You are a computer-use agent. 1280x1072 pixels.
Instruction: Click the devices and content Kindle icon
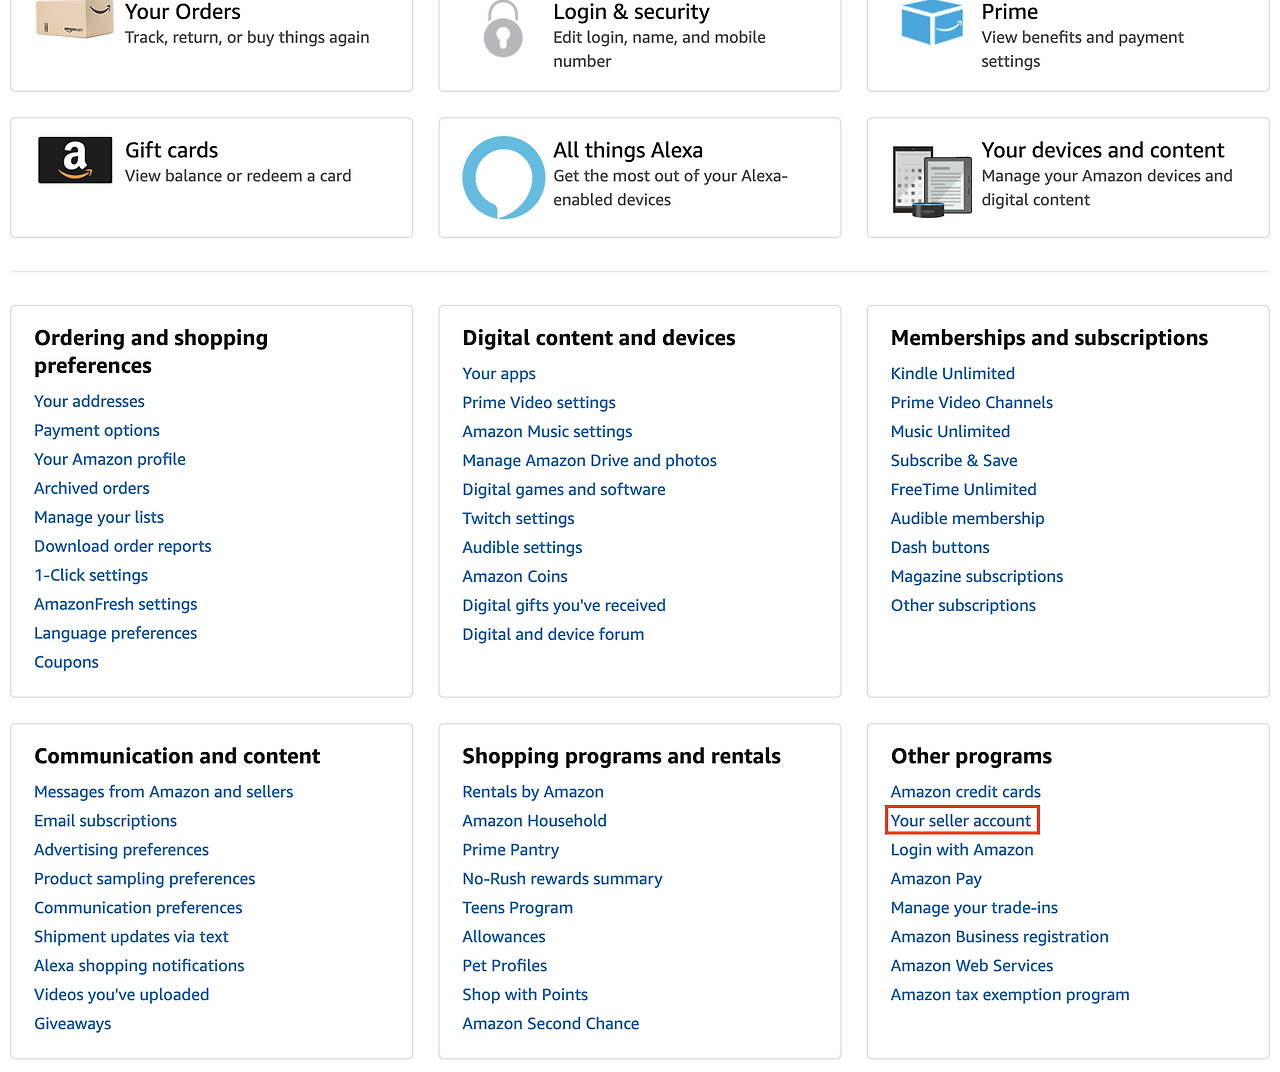click(932, 180)
